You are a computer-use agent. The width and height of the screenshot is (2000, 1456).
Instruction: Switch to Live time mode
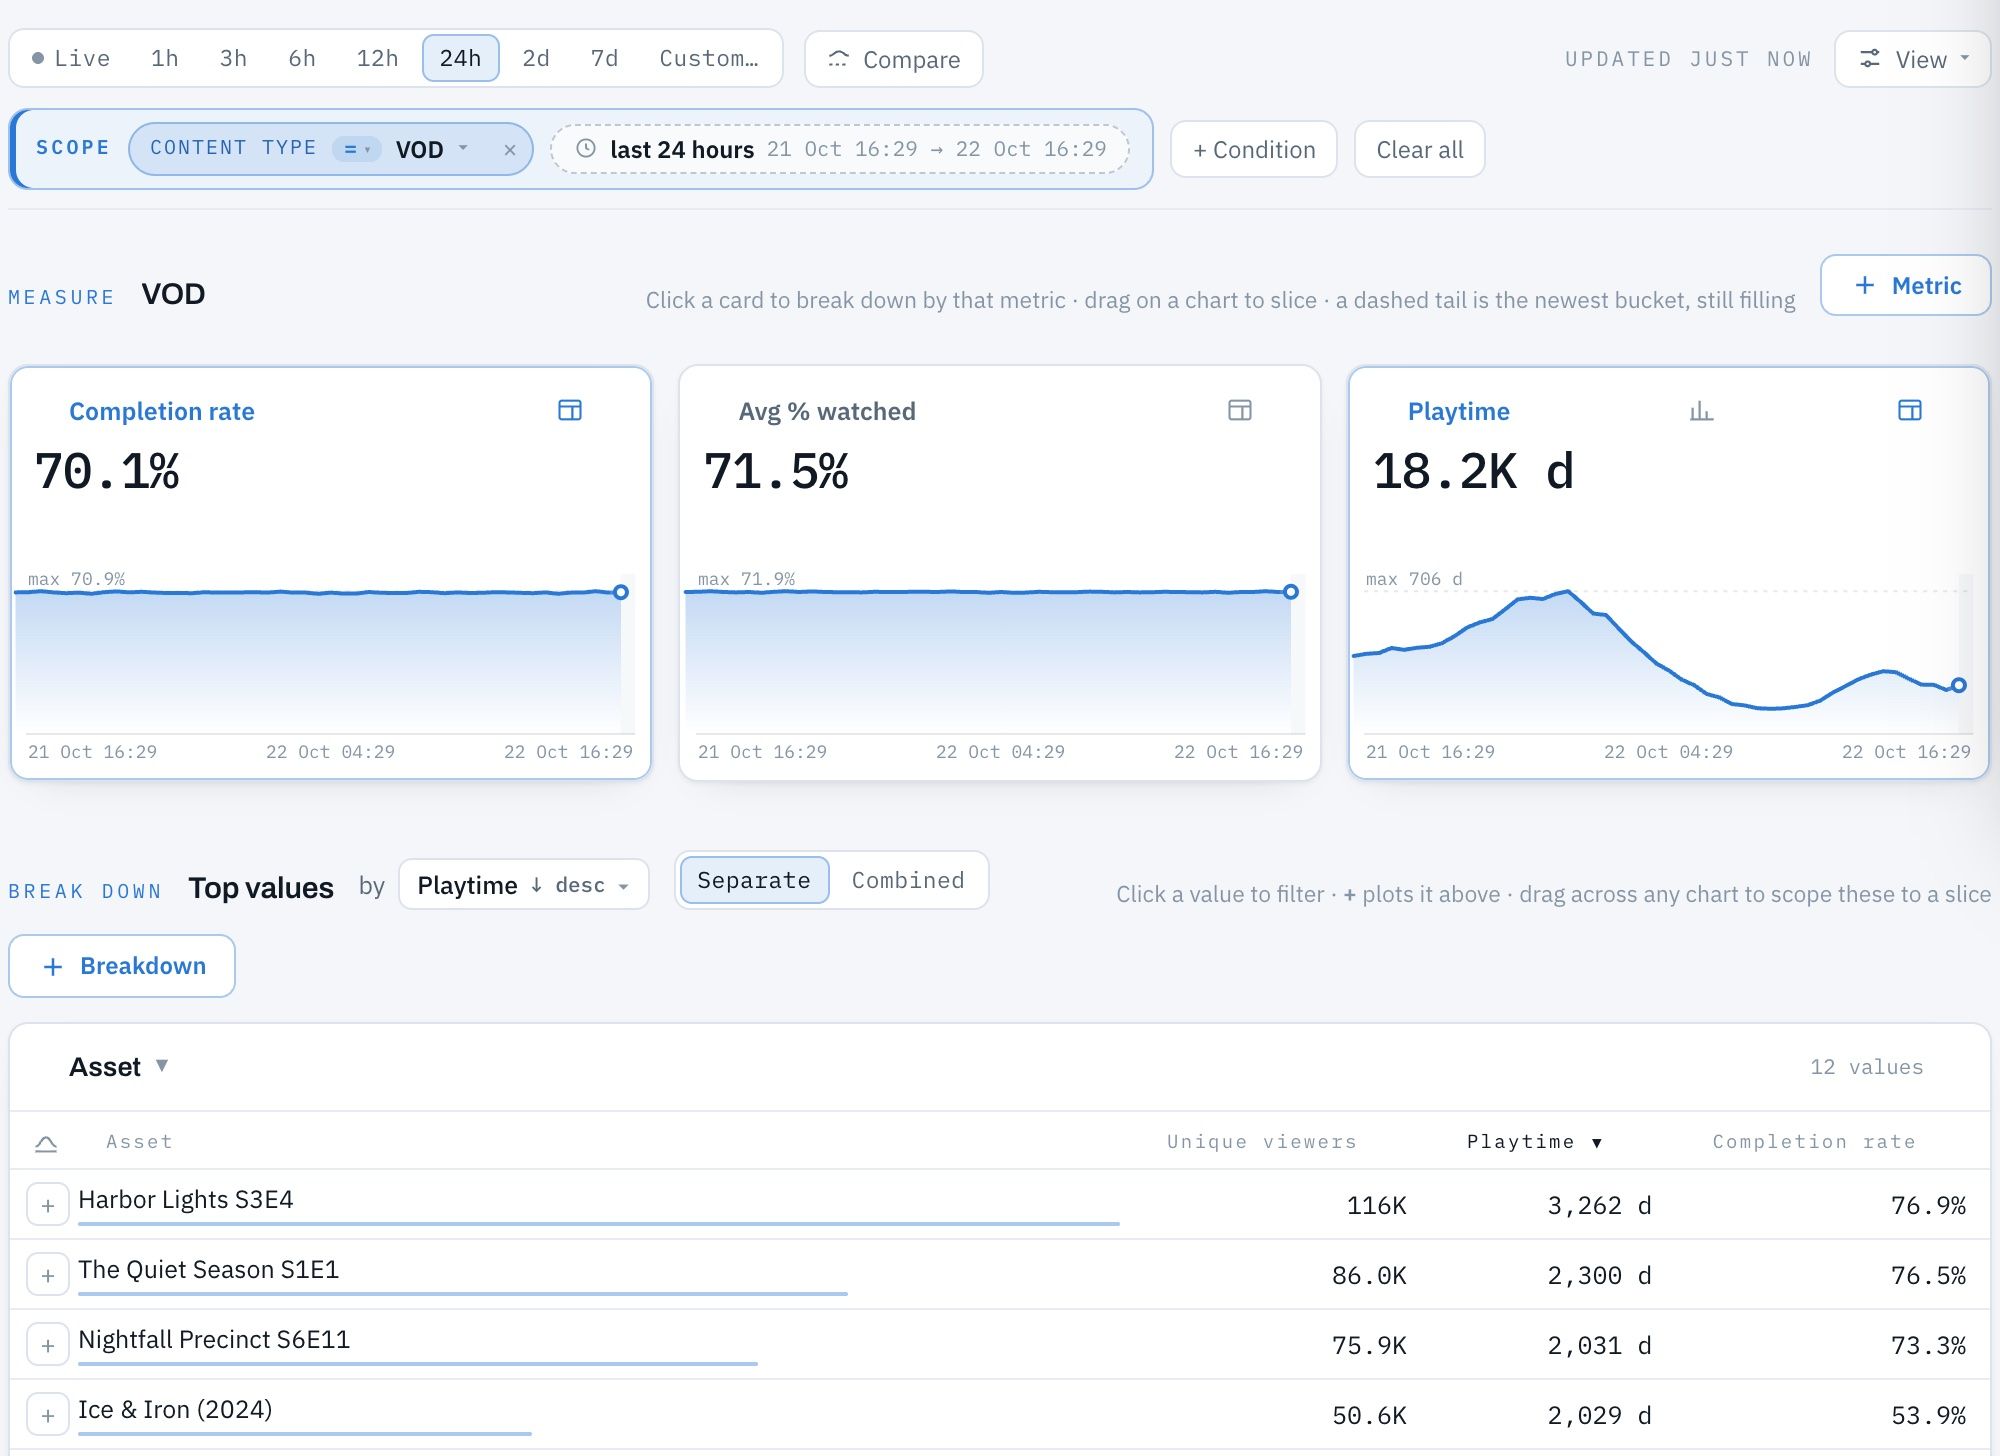(71, 58)
